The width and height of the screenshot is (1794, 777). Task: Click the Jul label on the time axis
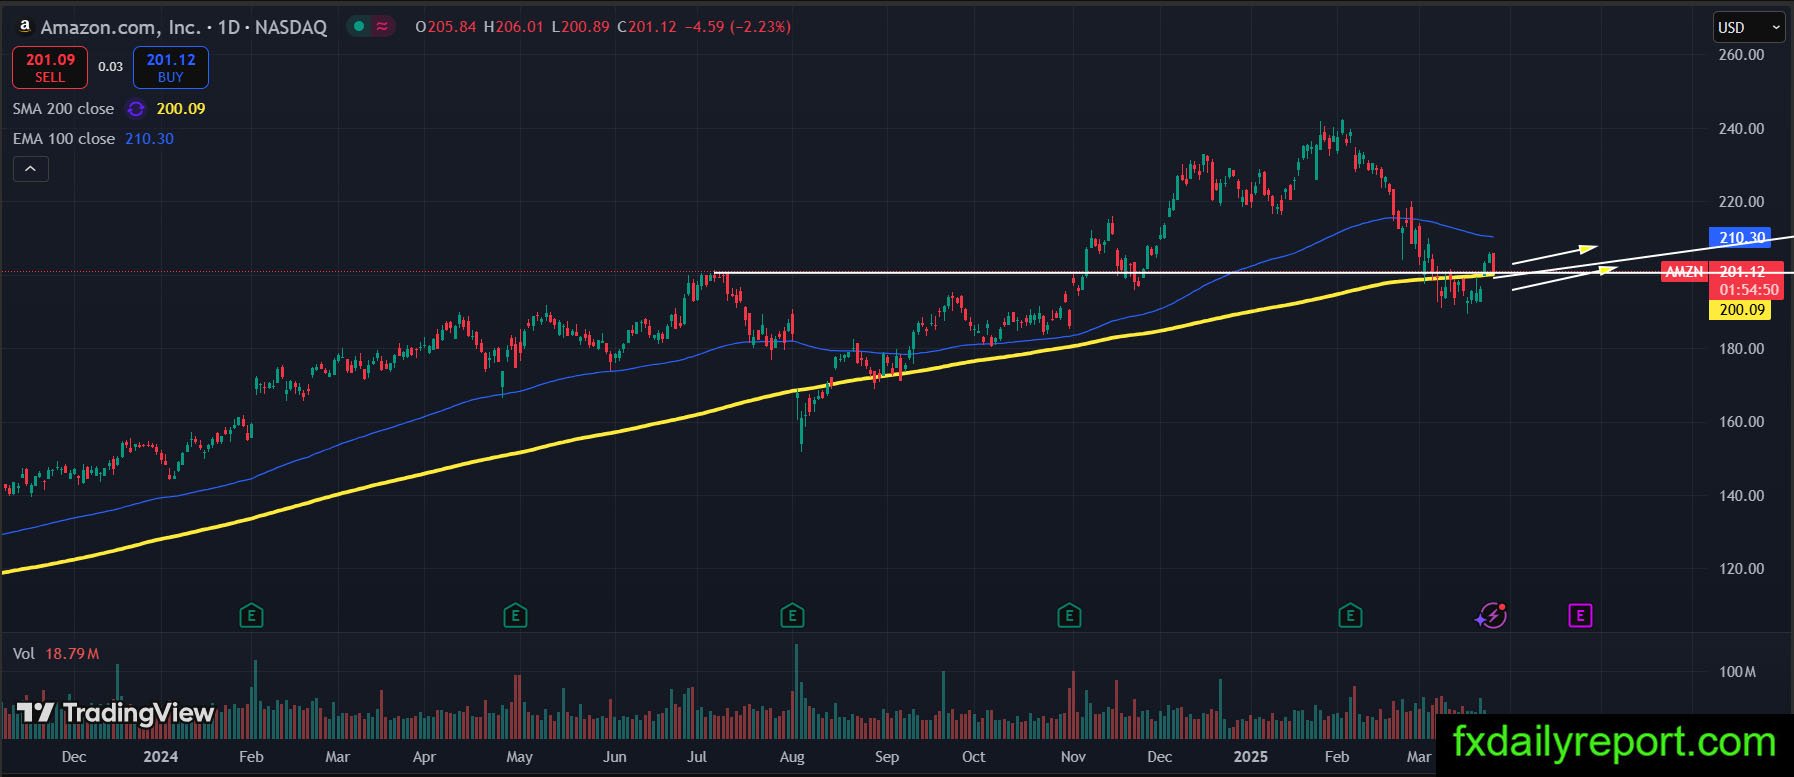pyautogui.click(x=697, y=757)
